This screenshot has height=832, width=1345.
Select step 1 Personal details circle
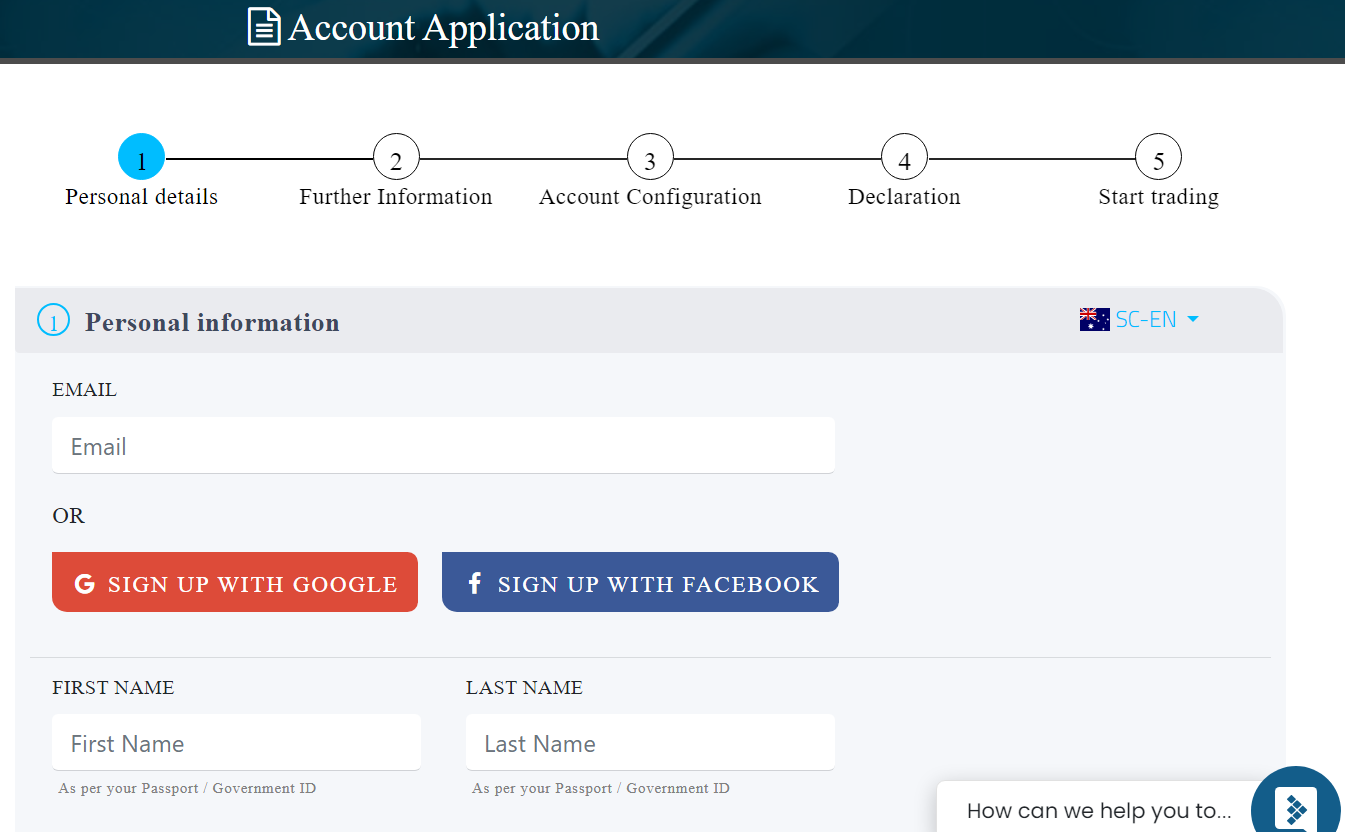[141, 158]
